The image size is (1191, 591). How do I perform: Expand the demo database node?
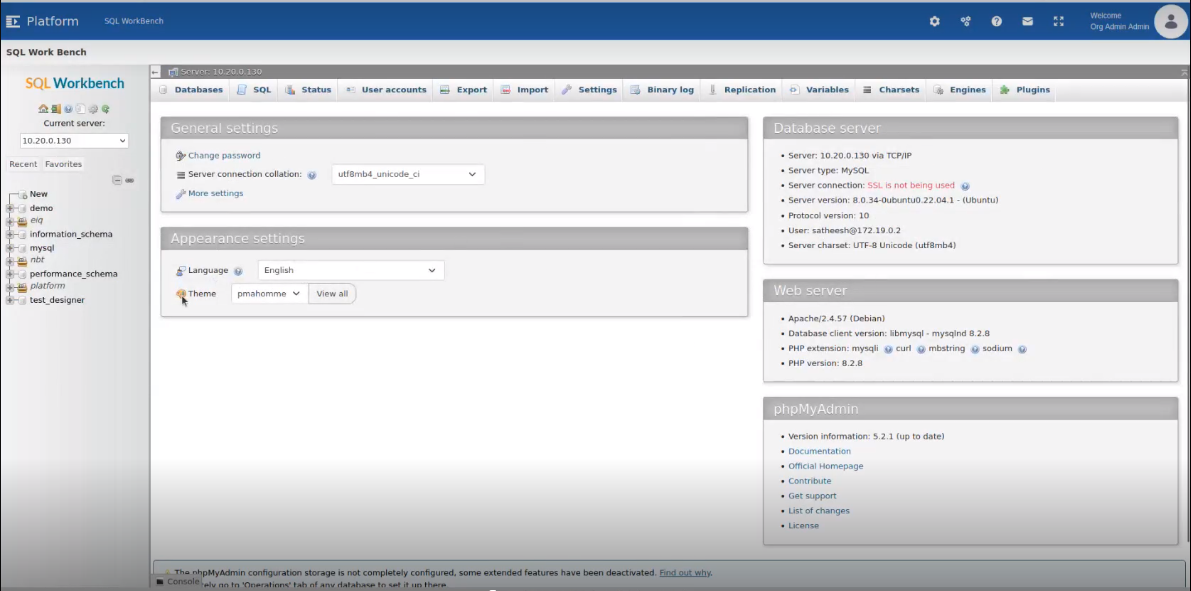(x=11, y=208)
